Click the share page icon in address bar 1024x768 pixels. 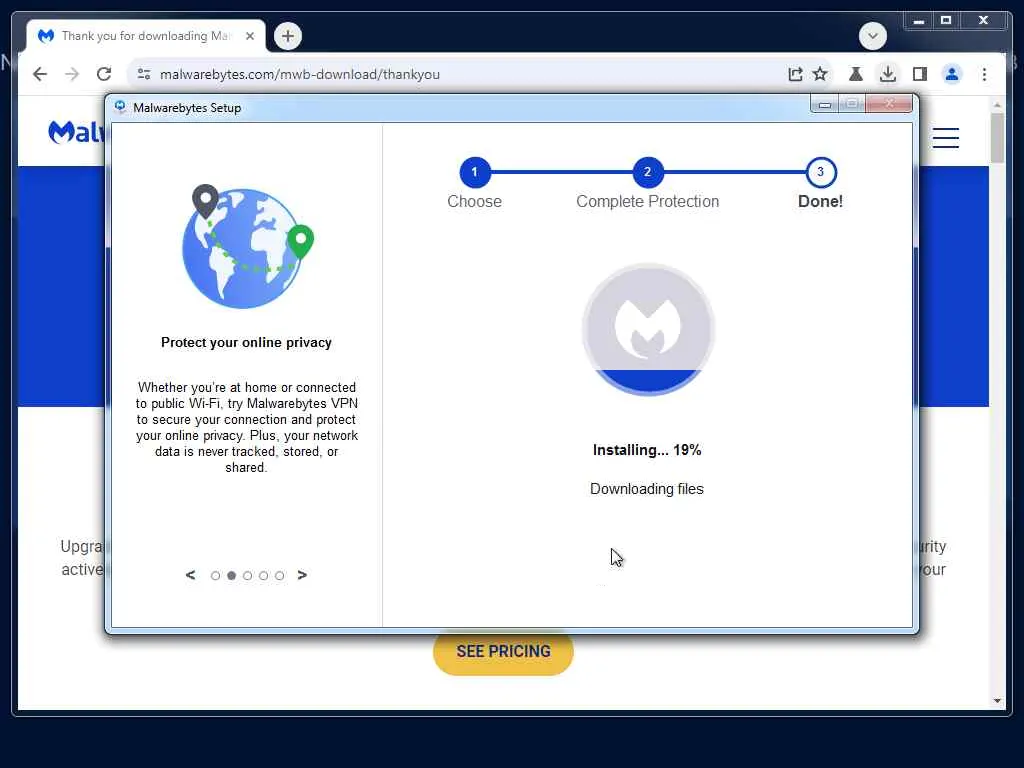tap(795, 74)
